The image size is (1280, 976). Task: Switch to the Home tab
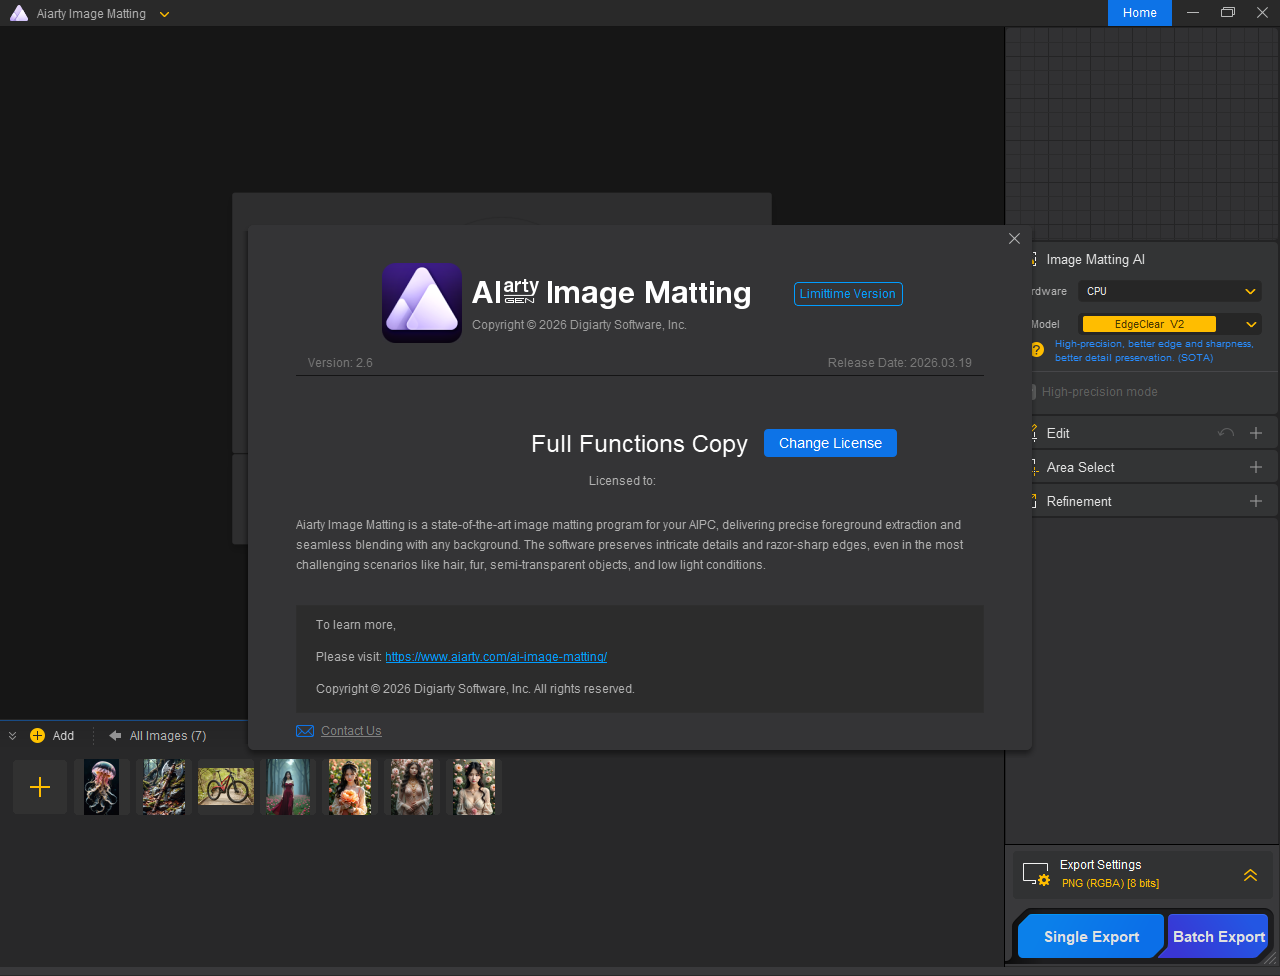pyautogui.click(x=1140, y=13)
